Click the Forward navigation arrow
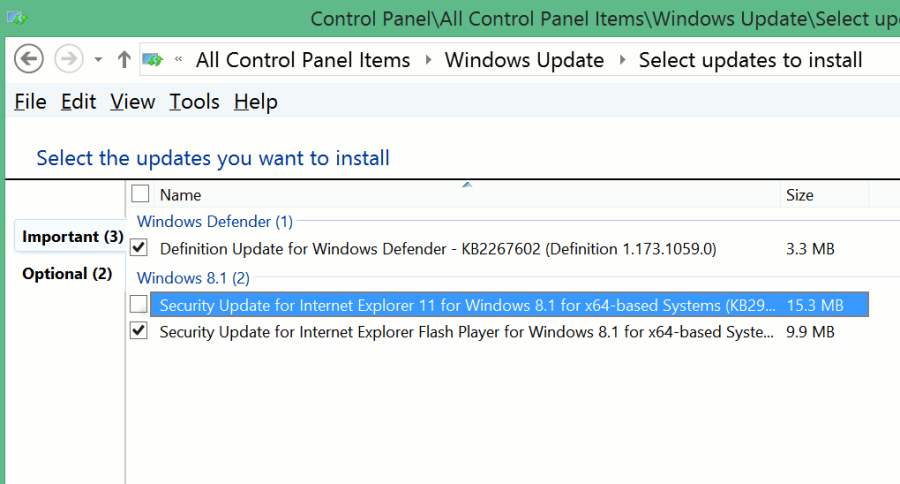Image resolution: width=900 pixels, height=484 pixels. click(x=68, y=59)
